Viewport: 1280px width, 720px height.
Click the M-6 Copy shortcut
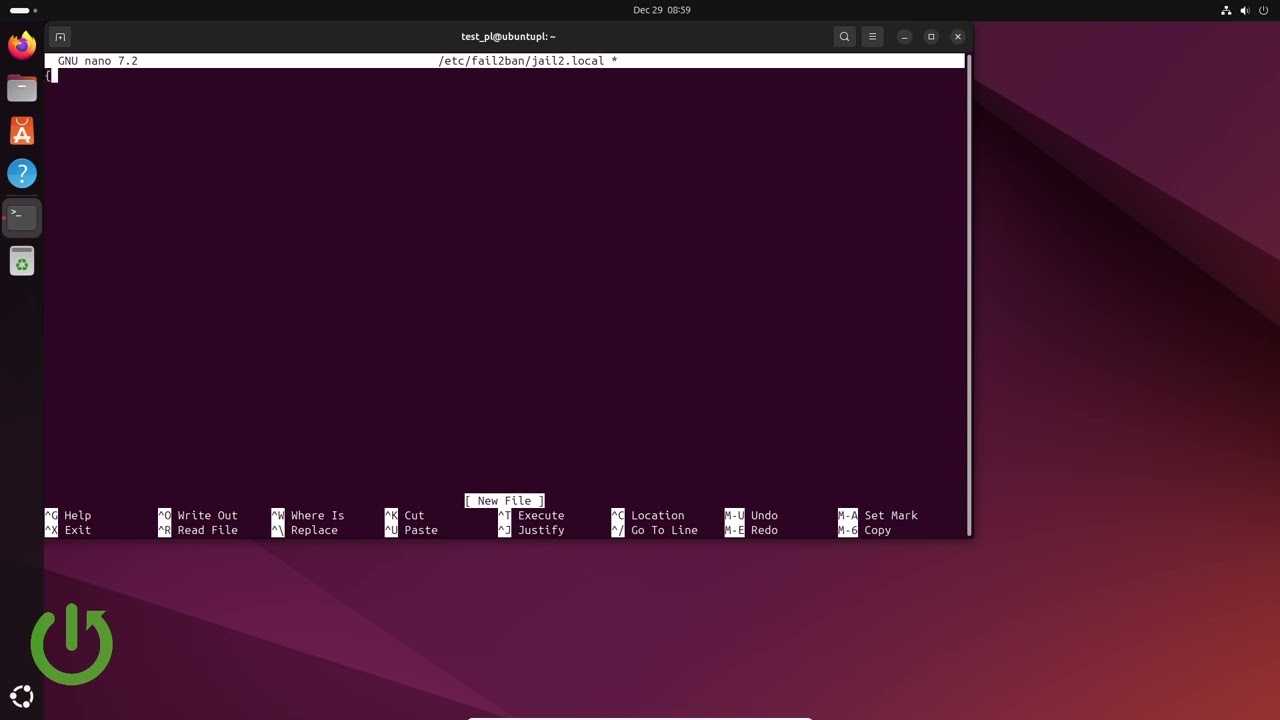[x=865, y=531]
